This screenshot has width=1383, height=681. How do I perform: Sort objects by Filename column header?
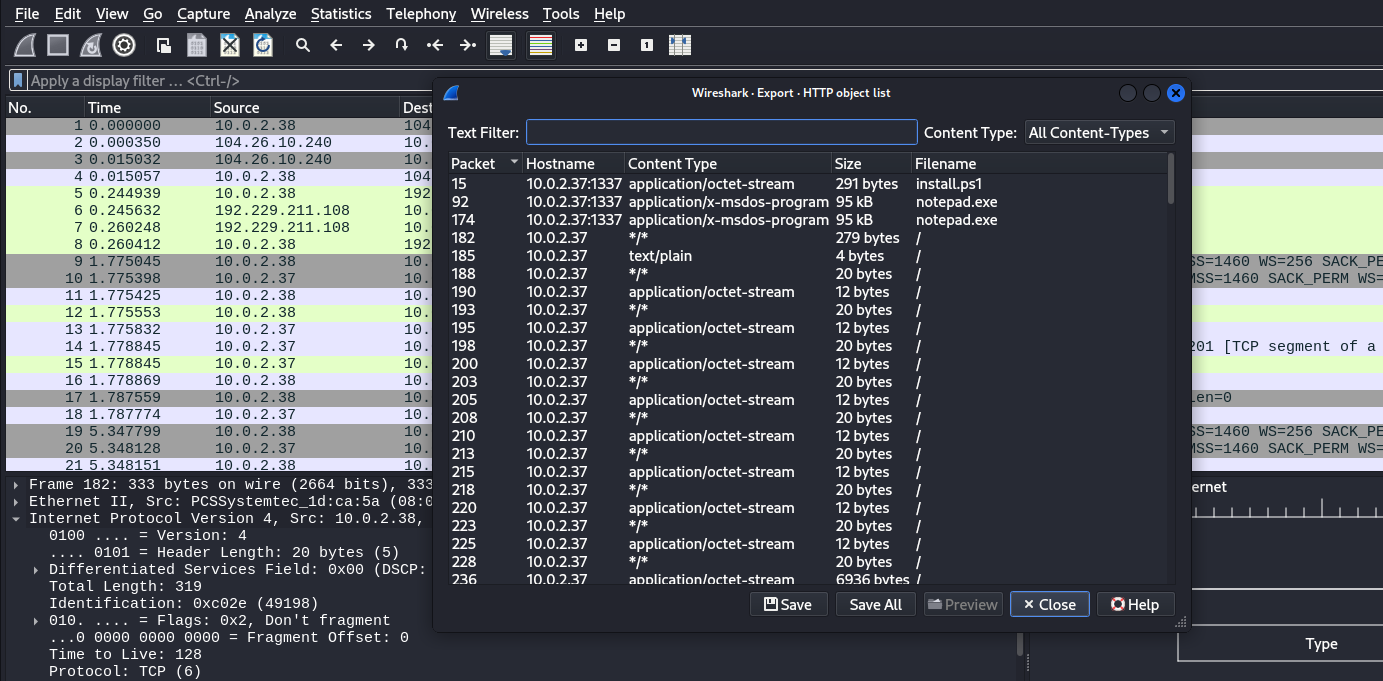click(x=1038, y=163)
